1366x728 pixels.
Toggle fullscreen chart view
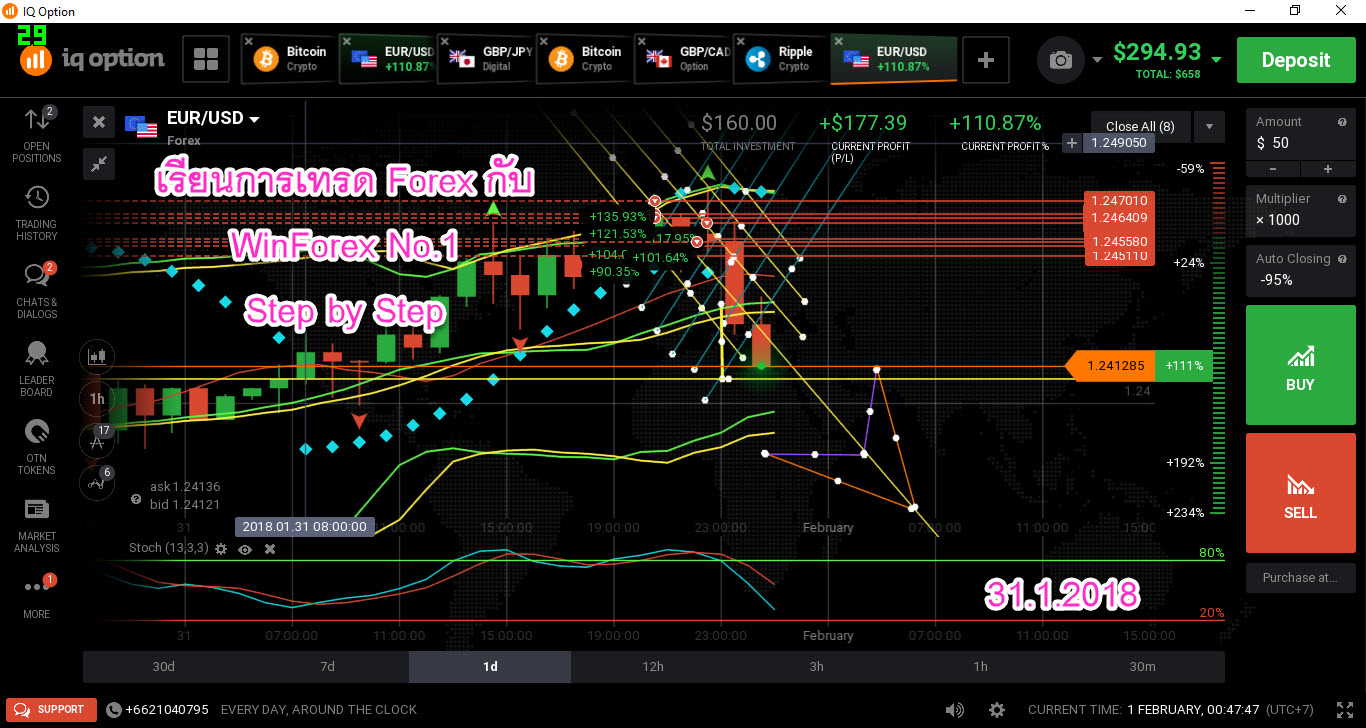coord(98,163)
